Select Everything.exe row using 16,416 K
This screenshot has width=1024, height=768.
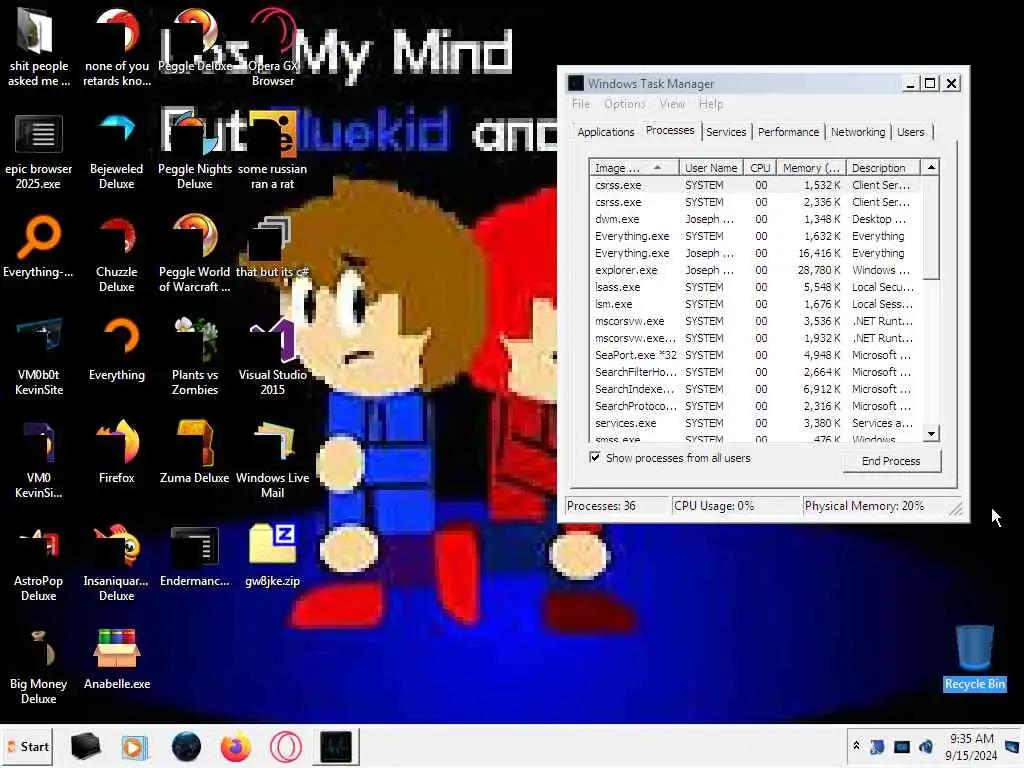[756, 253]
